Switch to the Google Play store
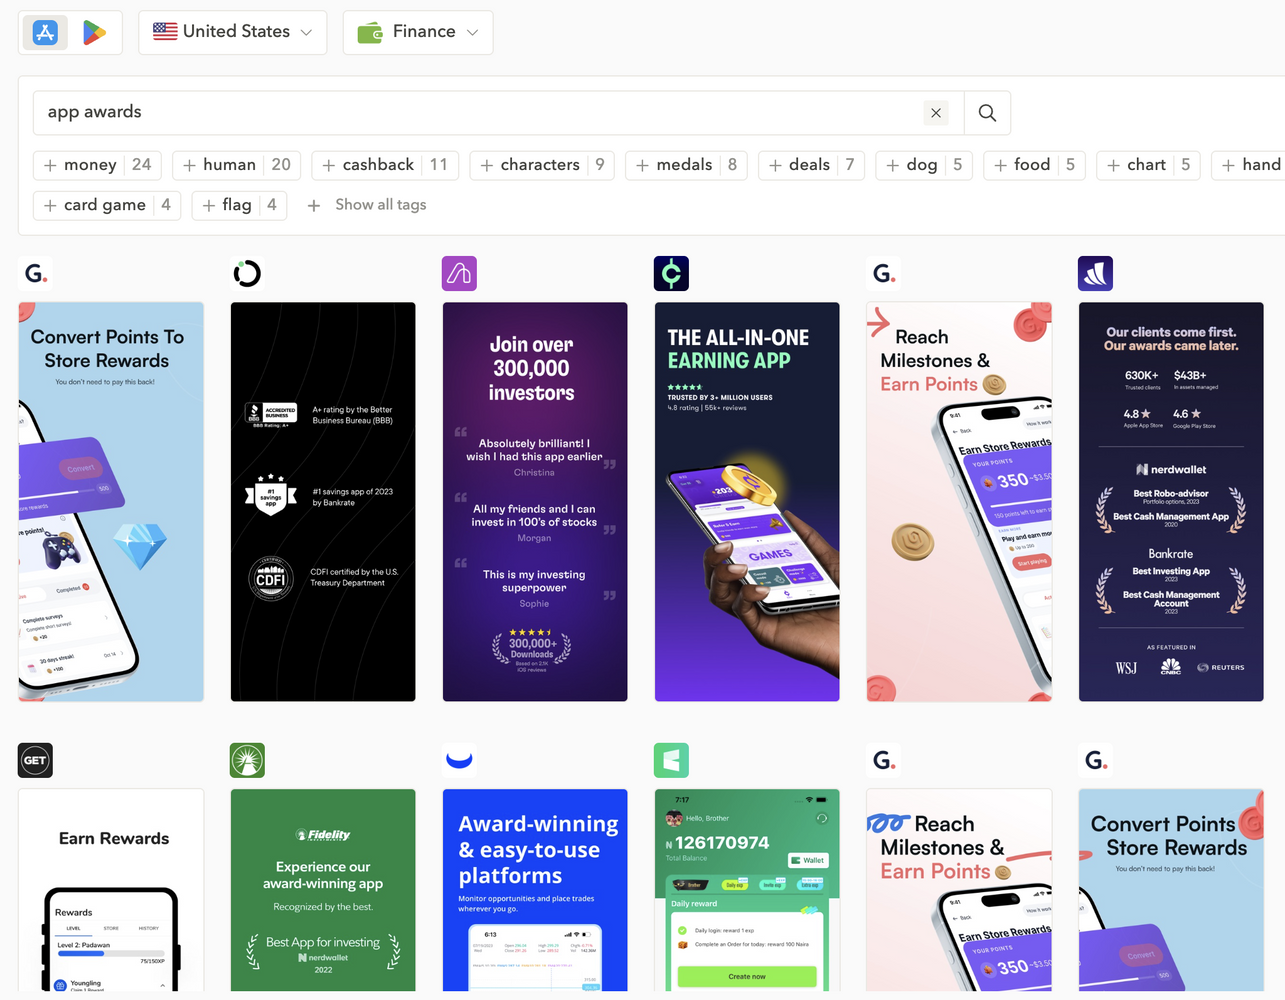 [x=94, y=32]
